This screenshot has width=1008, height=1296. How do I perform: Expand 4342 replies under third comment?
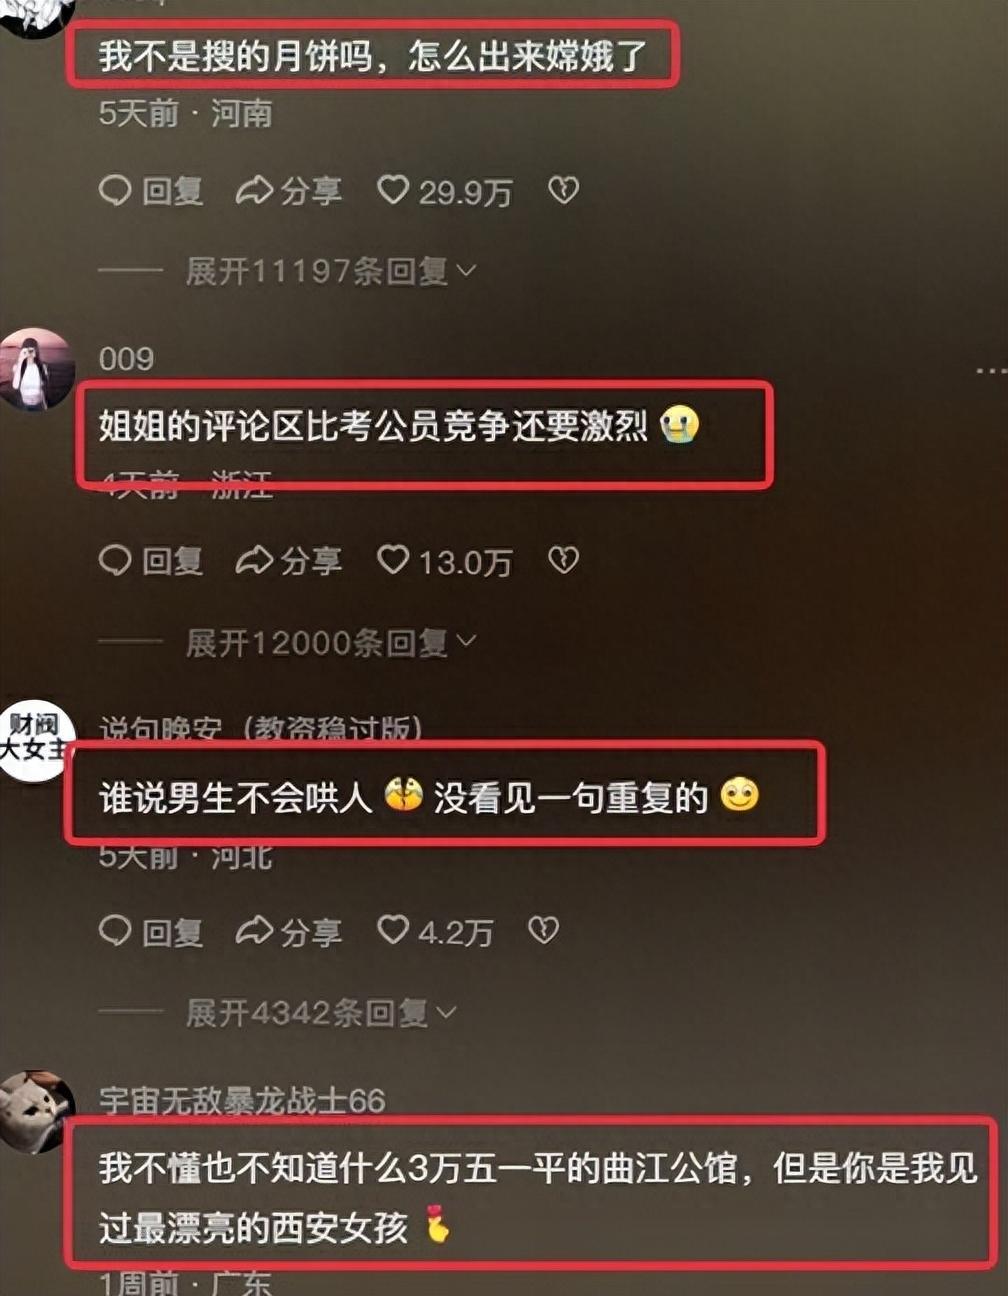[321, 1013]
